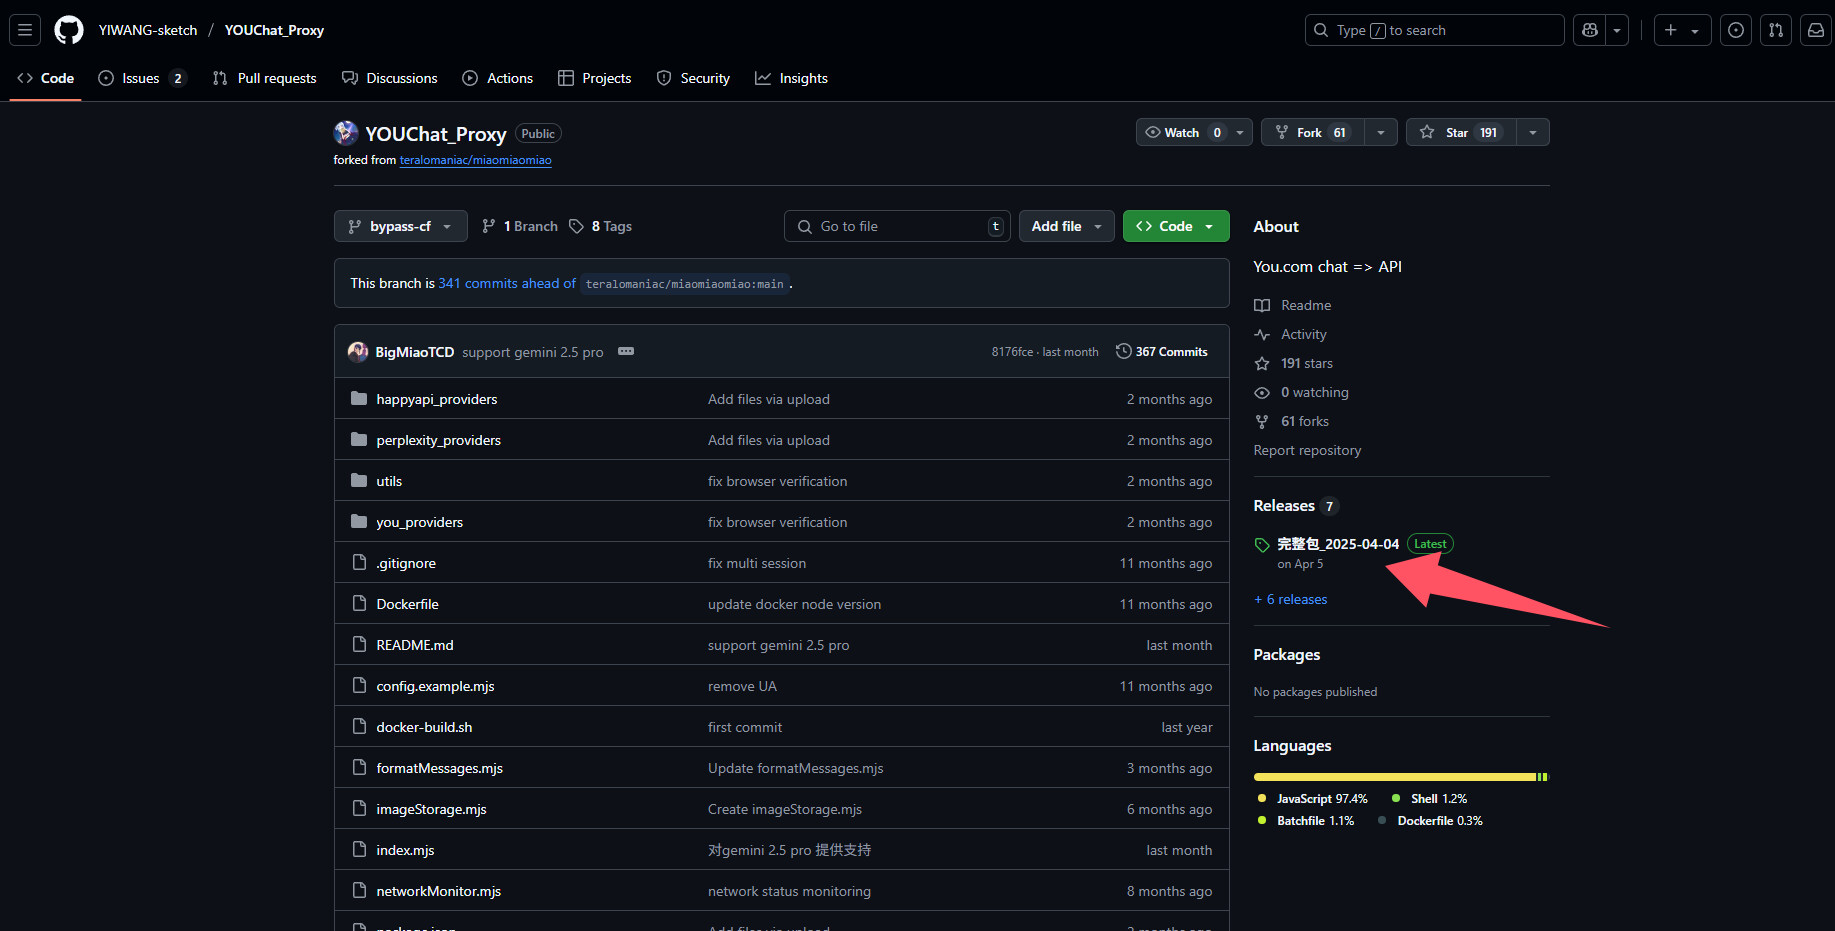Open the Copilot chat icon
The image size is (1835, 931).
coord(1590,30)
